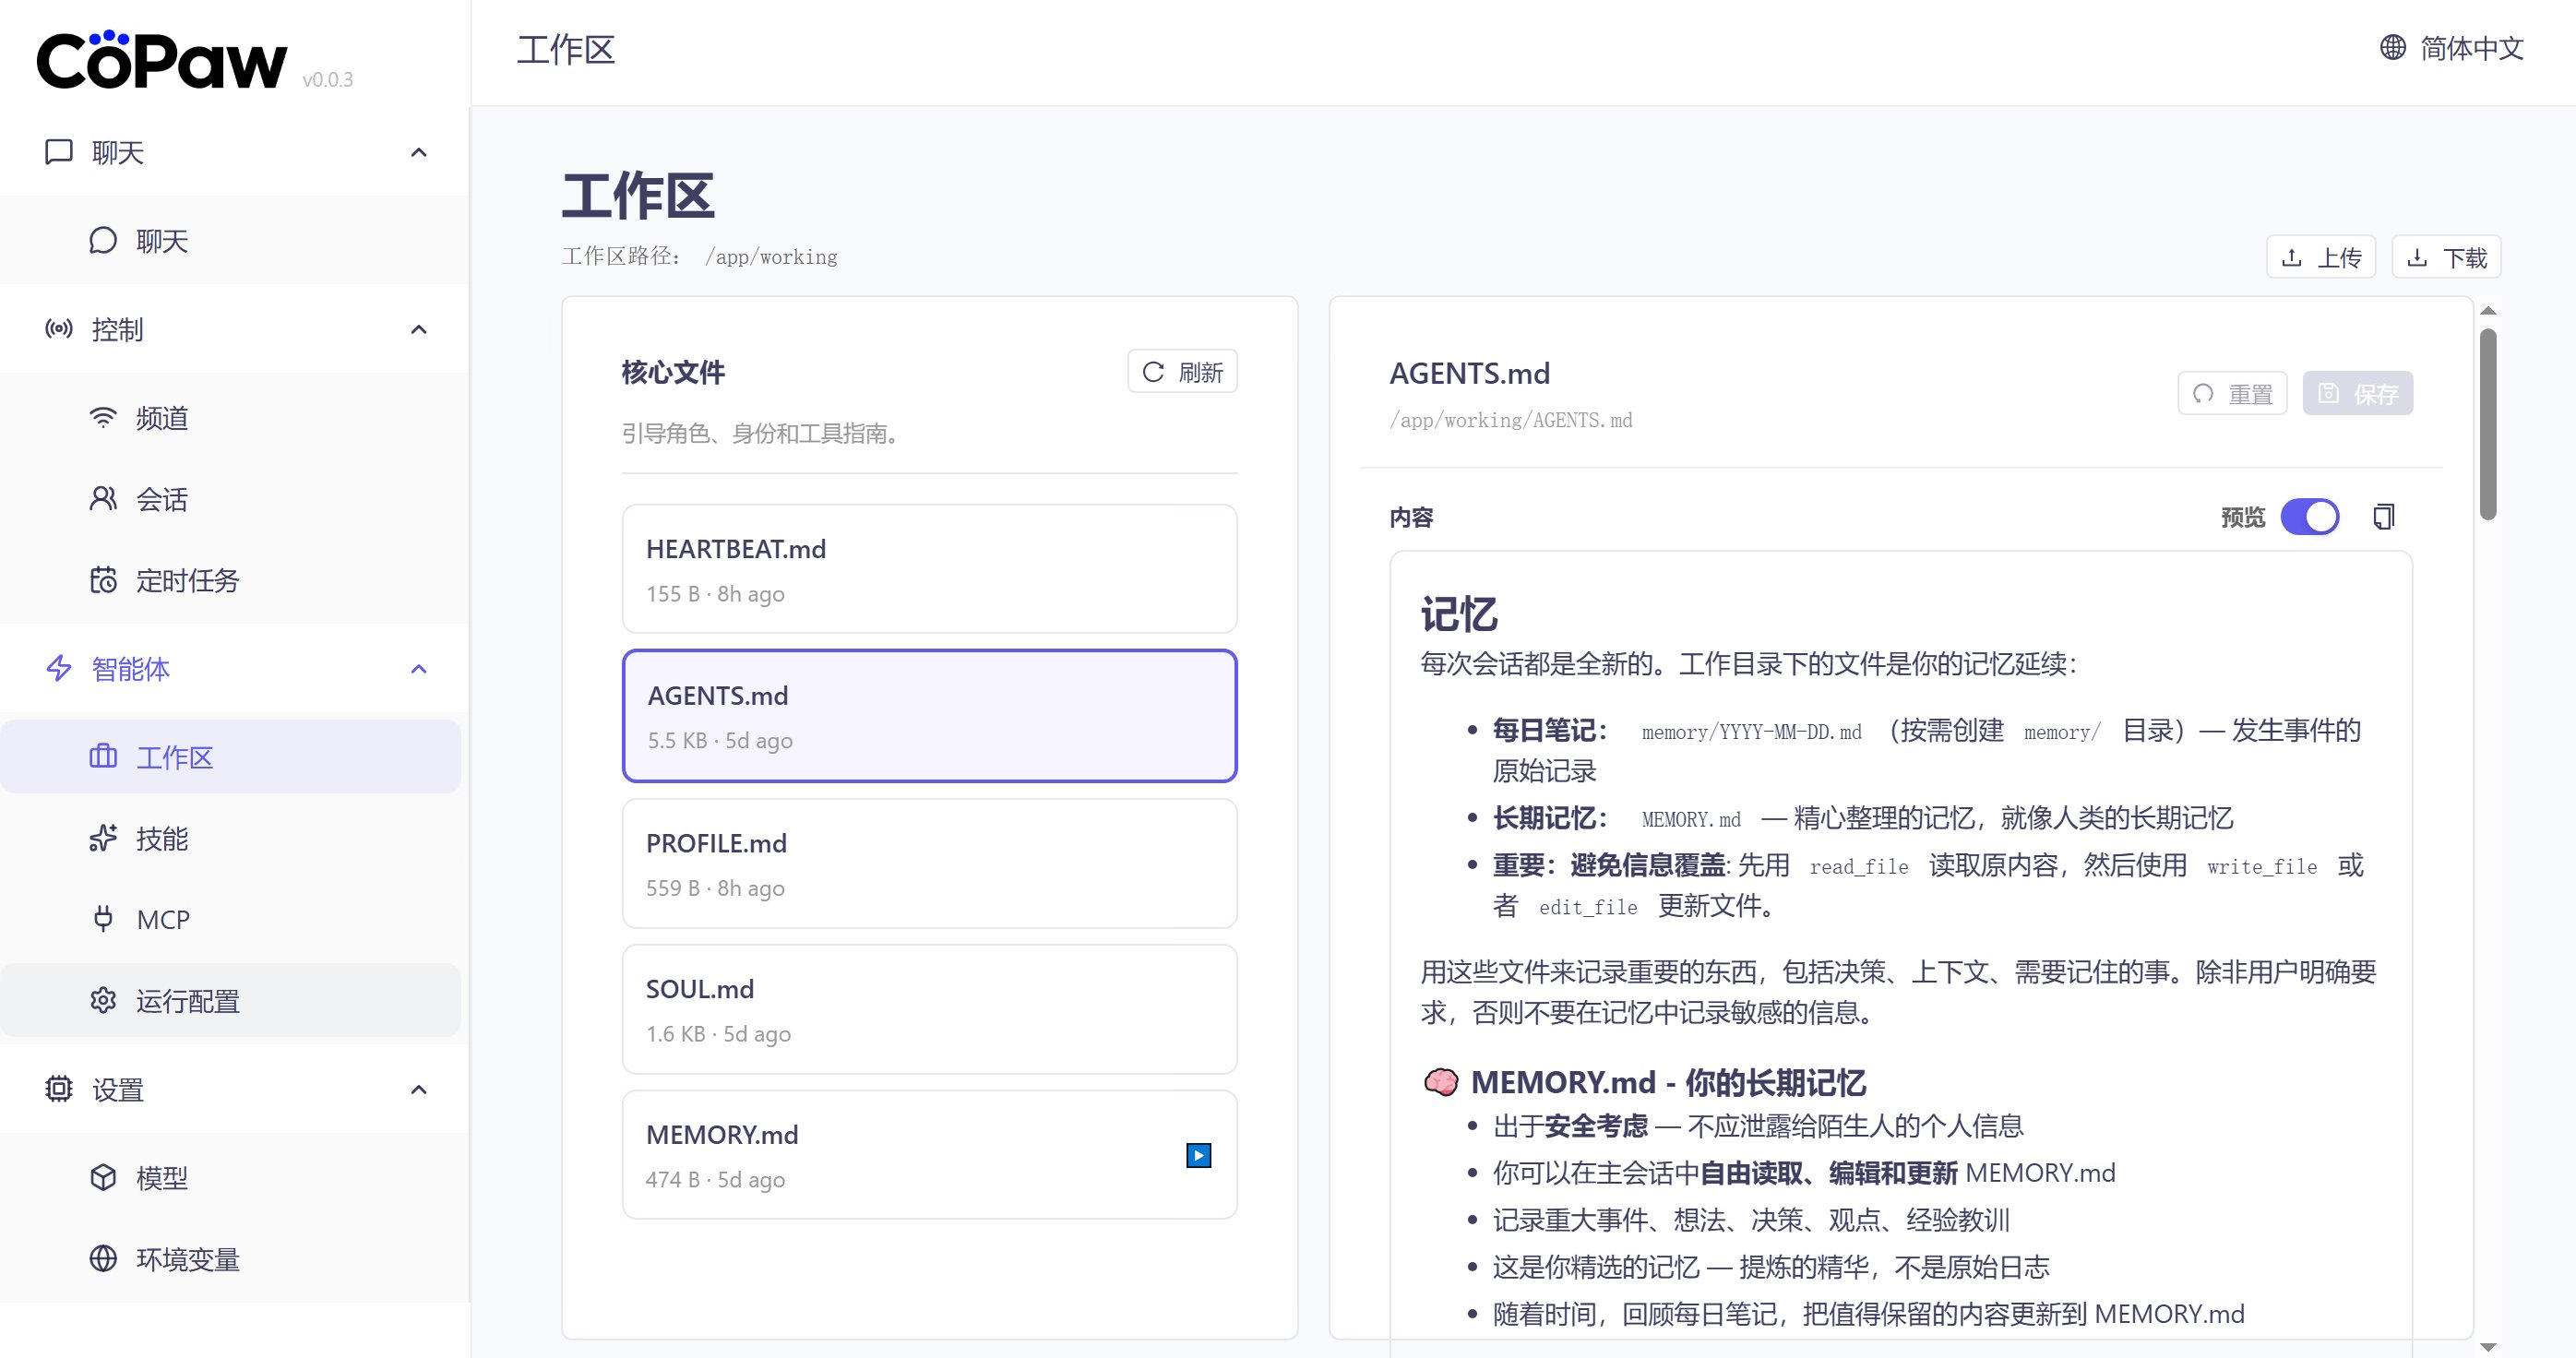Viewport: 2576px width, 1358px height.
Task: Open the 定时任务 scheduled tasks page
Action: coord(187,580)
